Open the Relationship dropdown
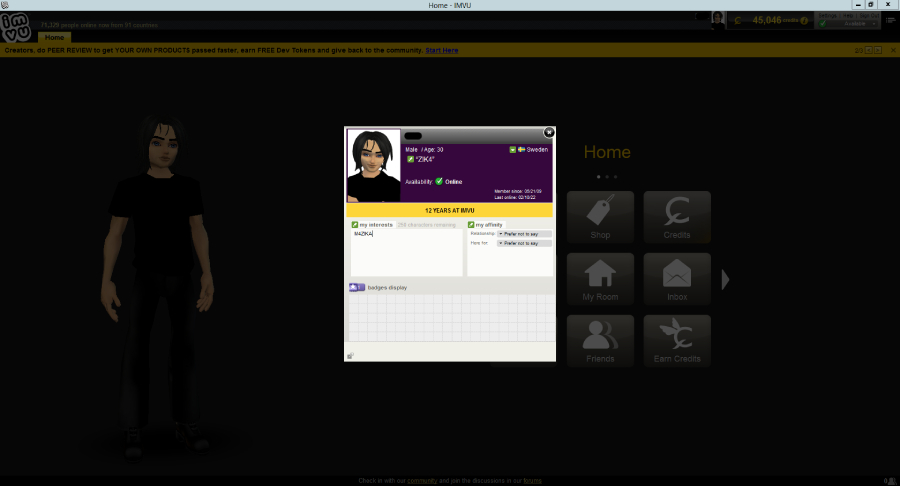 tap(524, 234)
